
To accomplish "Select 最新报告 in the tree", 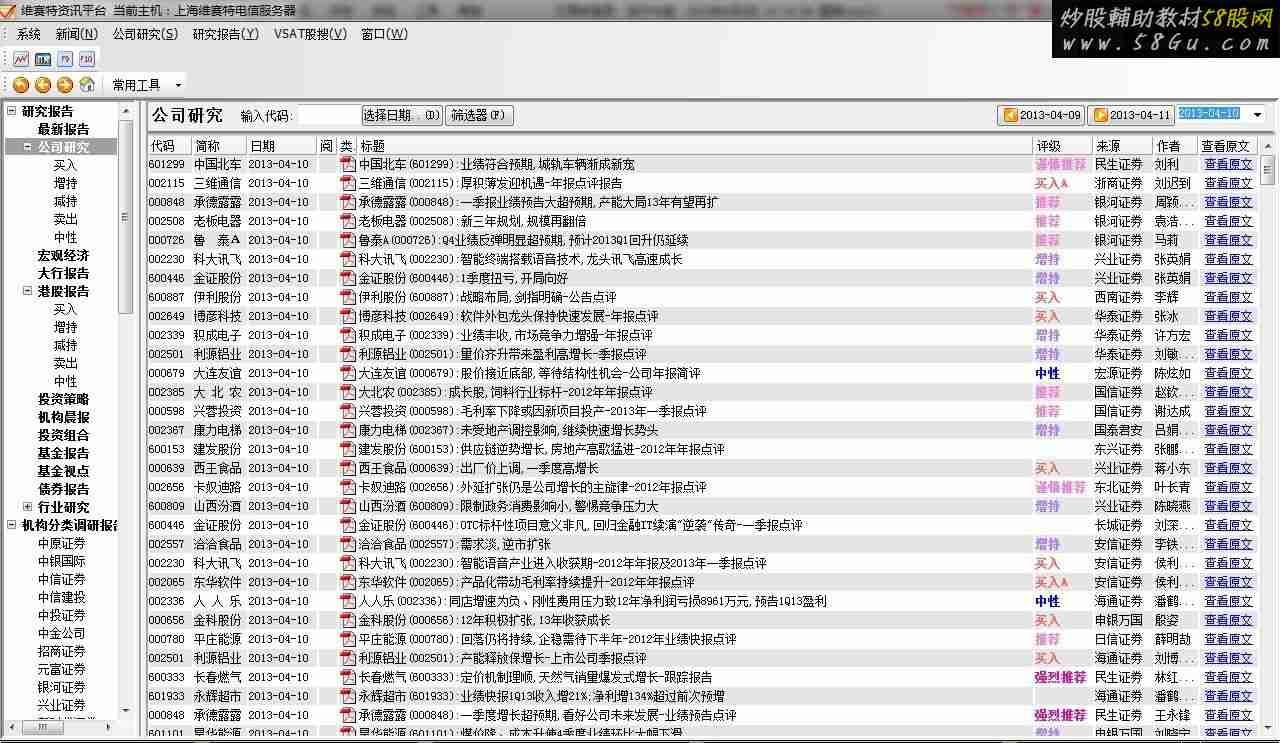I will pos(63,129).
